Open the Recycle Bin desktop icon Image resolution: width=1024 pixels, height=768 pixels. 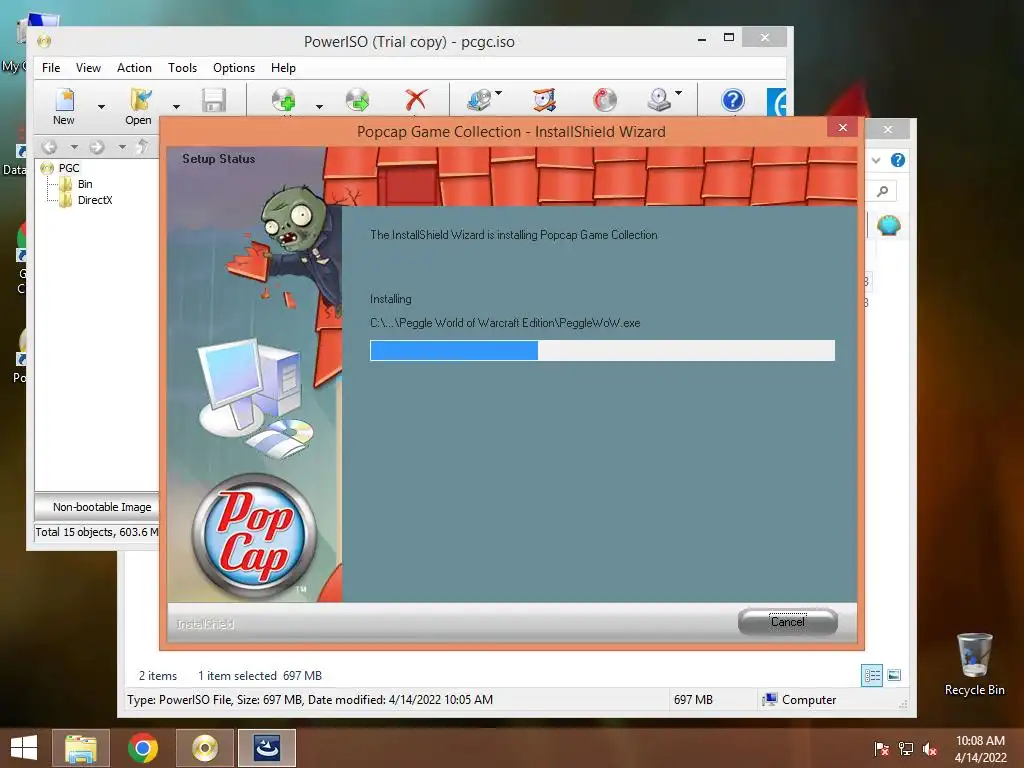click(974, 664)
